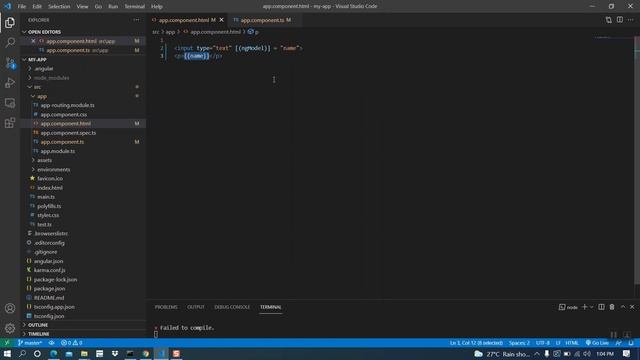Open the Manage gear icon
The image size is (640, 360).
coord(10,328)
